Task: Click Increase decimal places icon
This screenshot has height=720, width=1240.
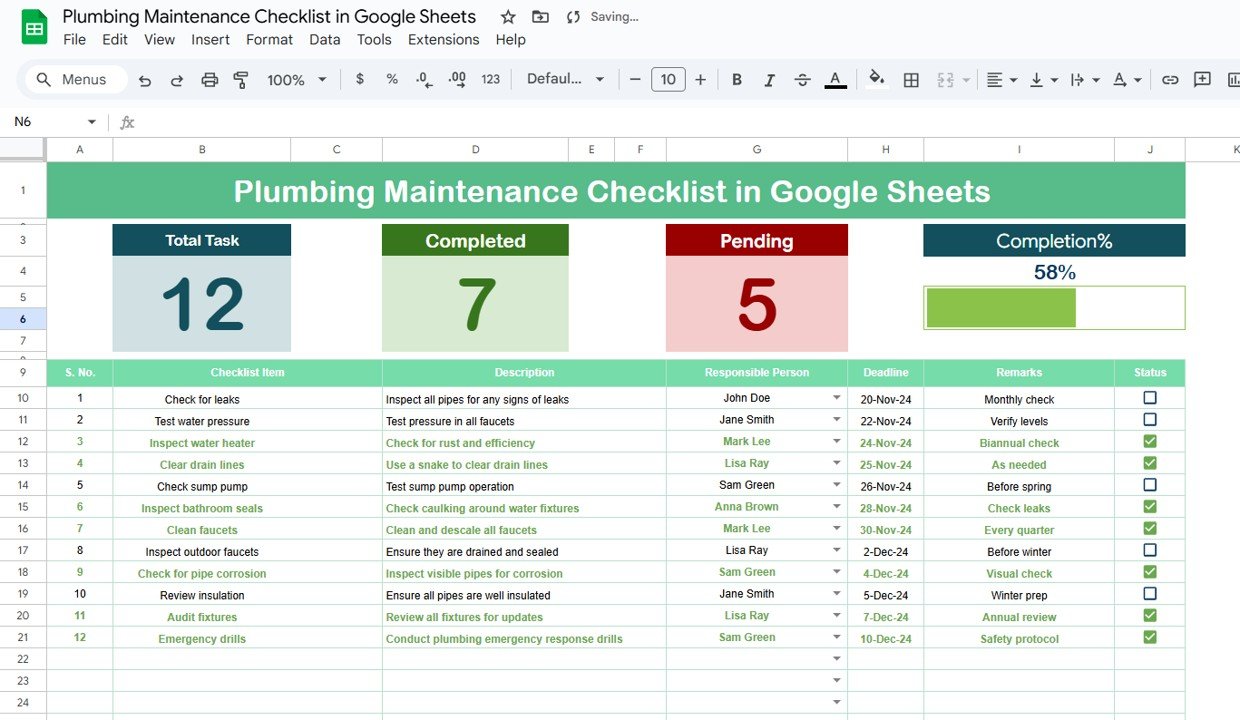Action: point(457,79)
